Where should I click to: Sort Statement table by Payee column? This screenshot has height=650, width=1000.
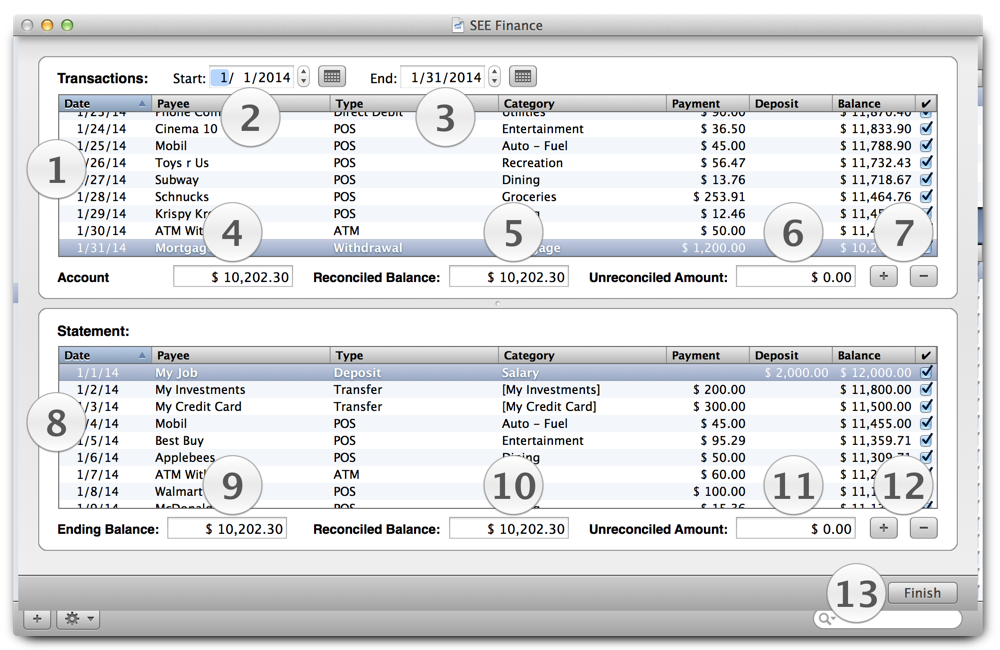point(240,355)
